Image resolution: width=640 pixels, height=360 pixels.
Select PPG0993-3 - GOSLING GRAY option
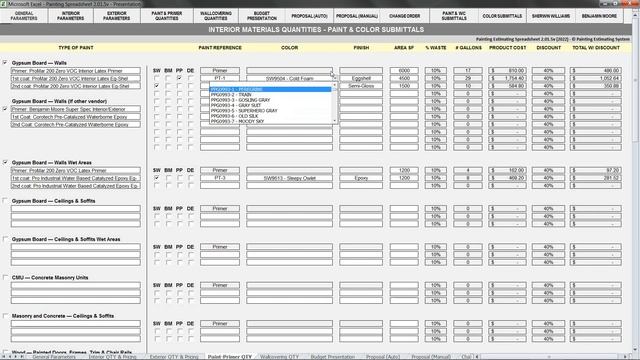271,100
